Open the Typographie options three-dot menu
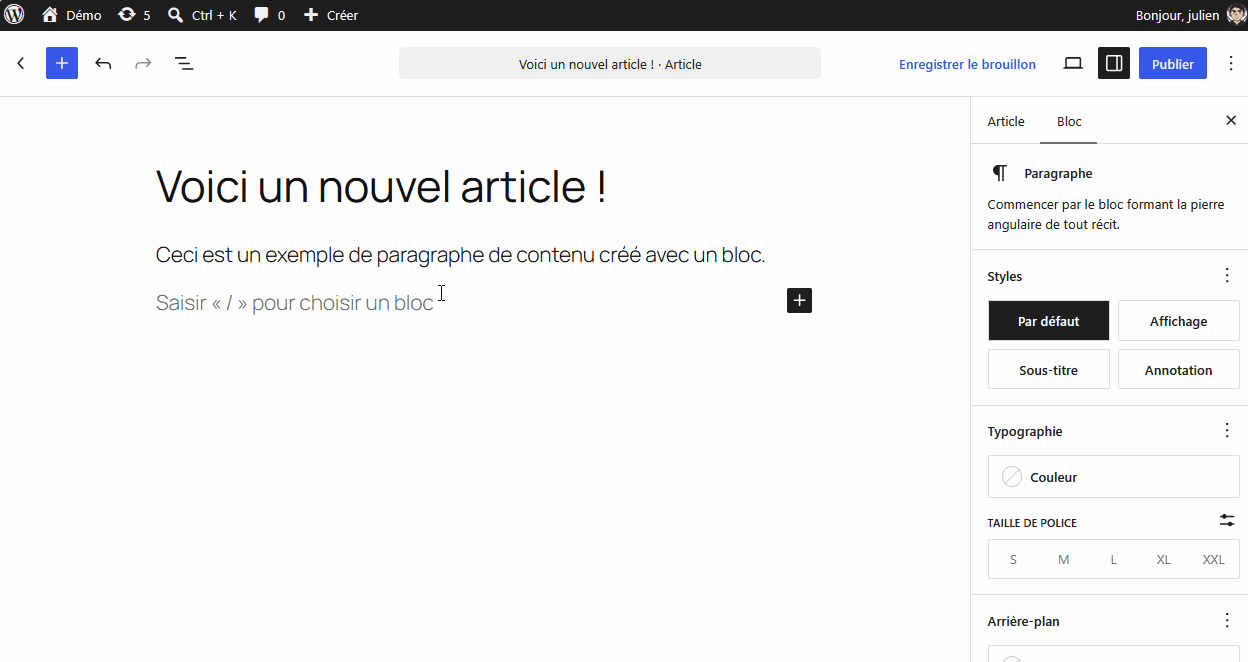The image size is (1248, 662). click(x=1227, y=431)
